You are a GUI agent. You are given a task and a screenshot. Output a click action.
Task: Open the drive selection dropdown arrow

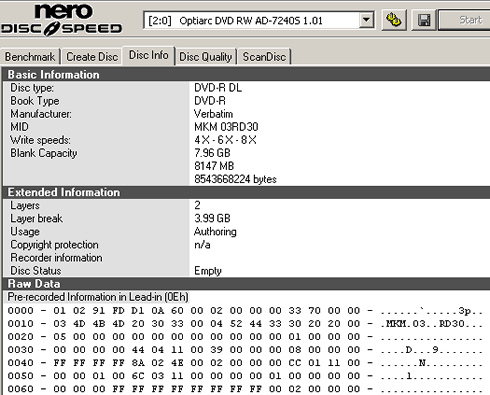point(366,20)
